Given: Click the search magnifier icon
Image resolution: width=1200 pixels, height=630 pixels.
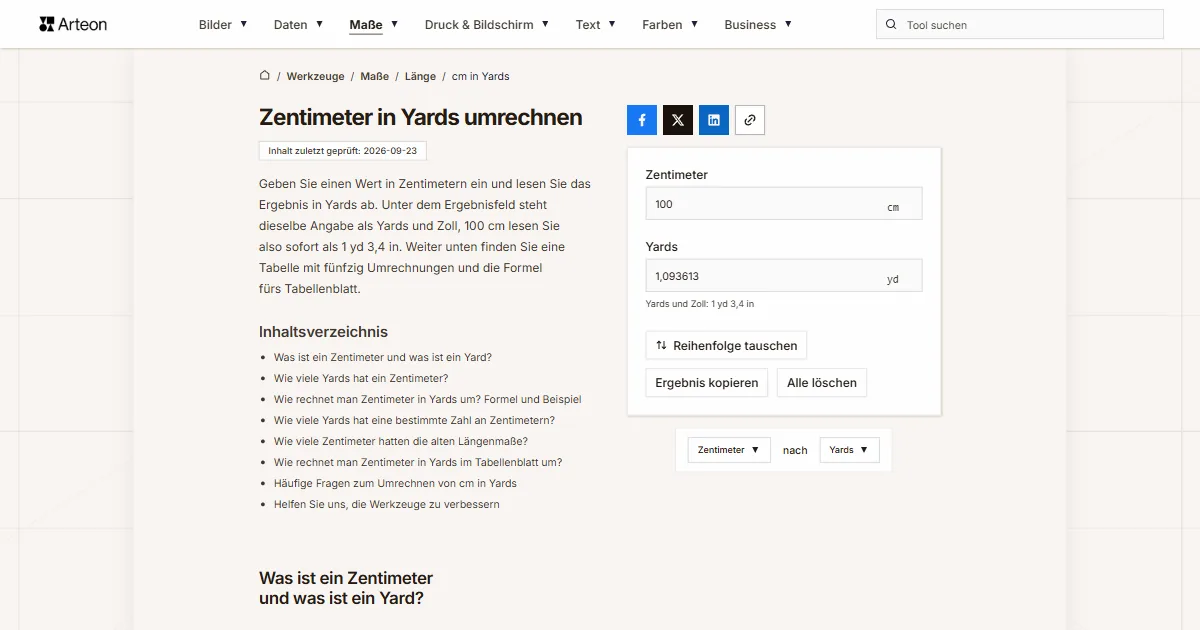Looking at the screenshot, I should [x=891, y=25].
